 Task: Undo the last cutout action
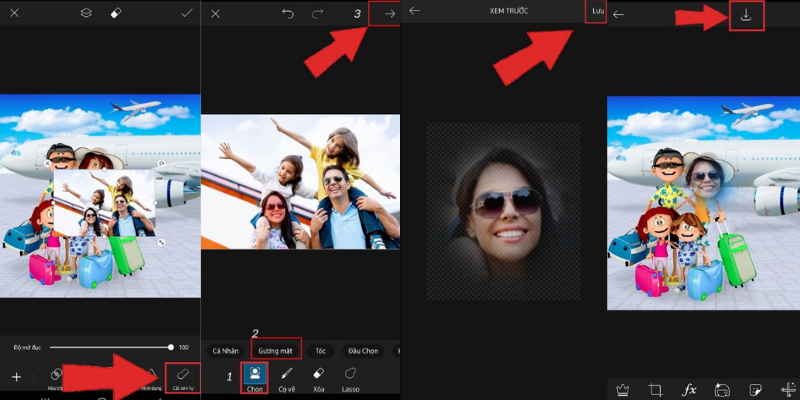tap(288, 14)
